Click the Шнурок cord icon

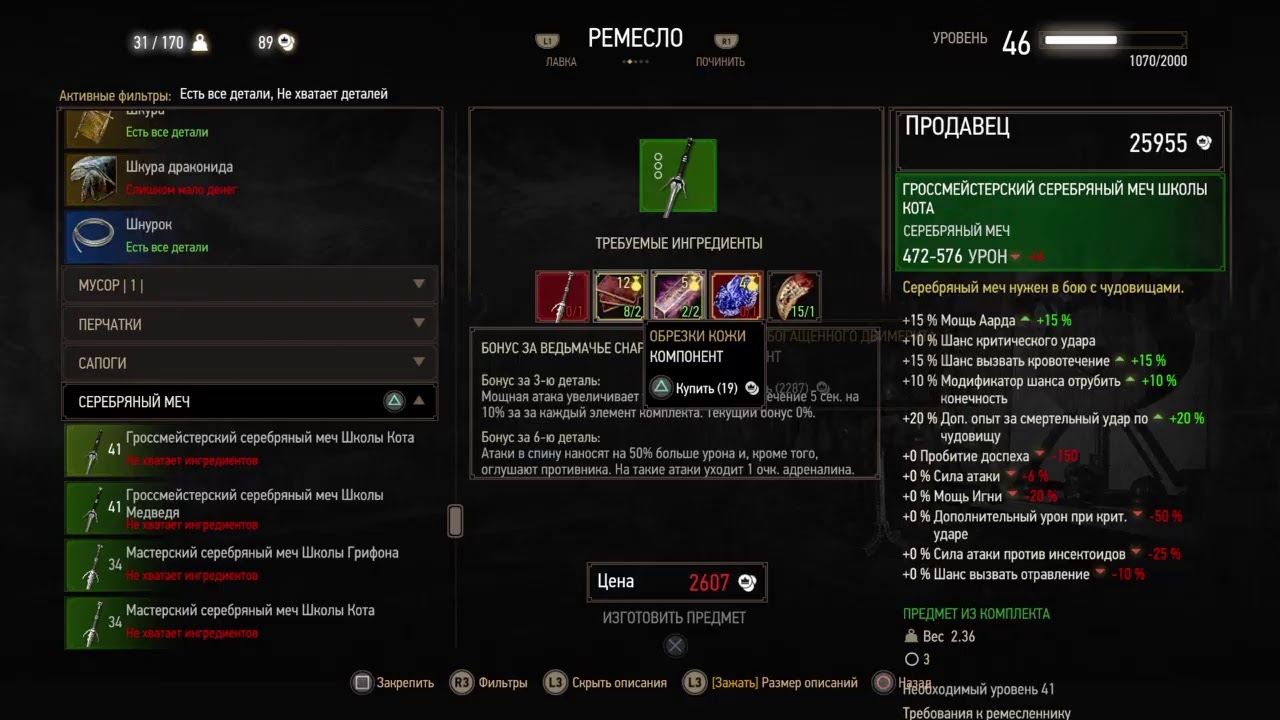pos(93,236)
